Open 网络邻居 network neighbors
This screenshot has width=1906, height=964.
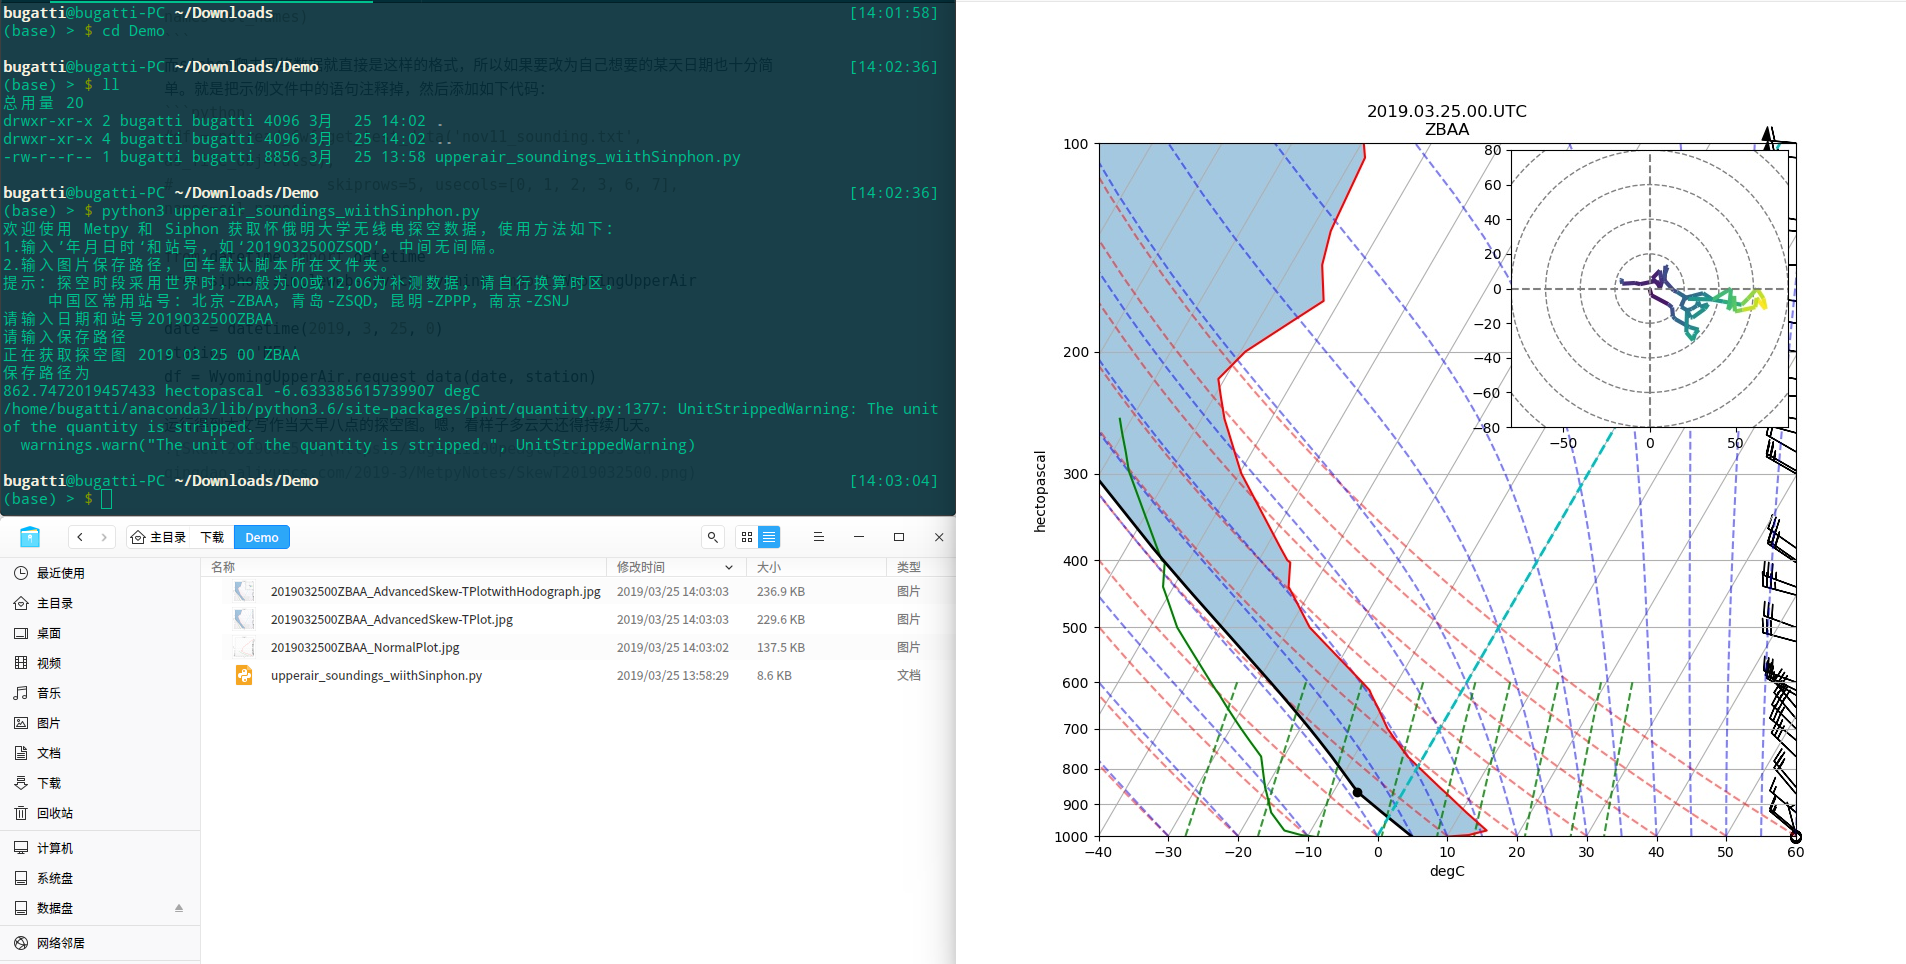click(60, 943)
